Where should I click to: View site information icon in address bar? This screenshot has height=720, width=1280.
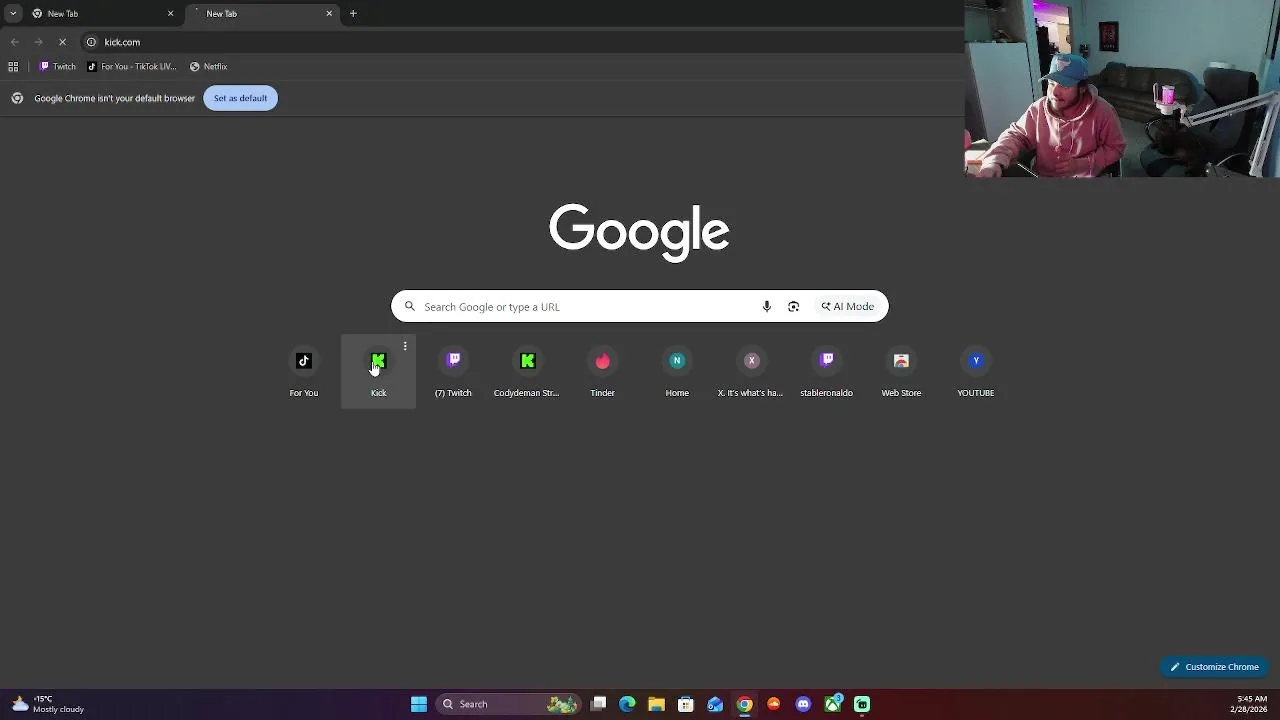[91, 42]
